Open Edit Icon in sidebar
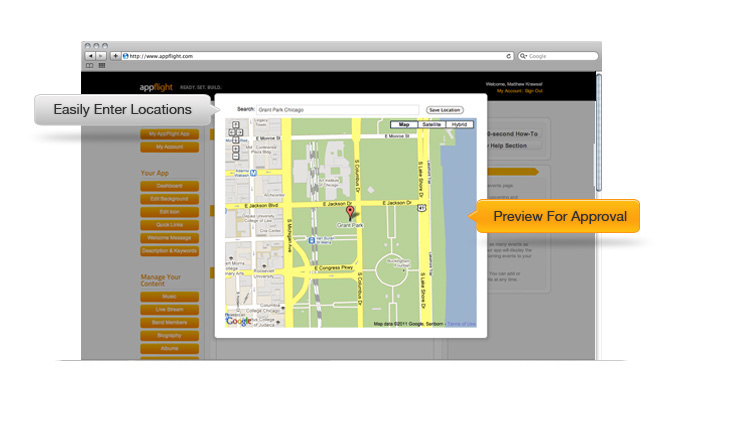 click(x=169, y=212)
